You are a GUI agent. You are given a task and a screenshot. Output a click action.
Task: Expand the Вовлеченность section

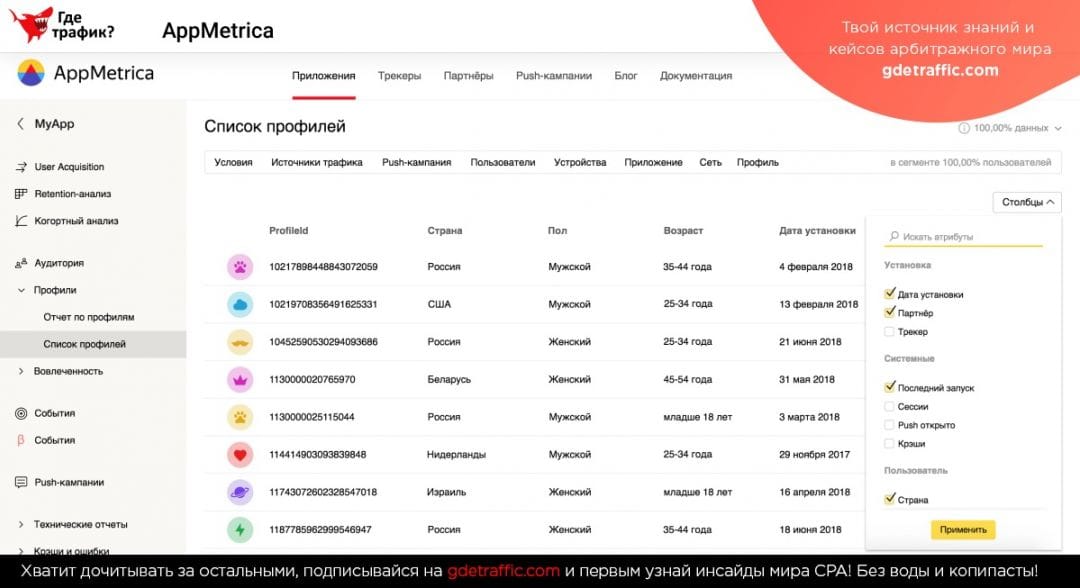(21, 371)
